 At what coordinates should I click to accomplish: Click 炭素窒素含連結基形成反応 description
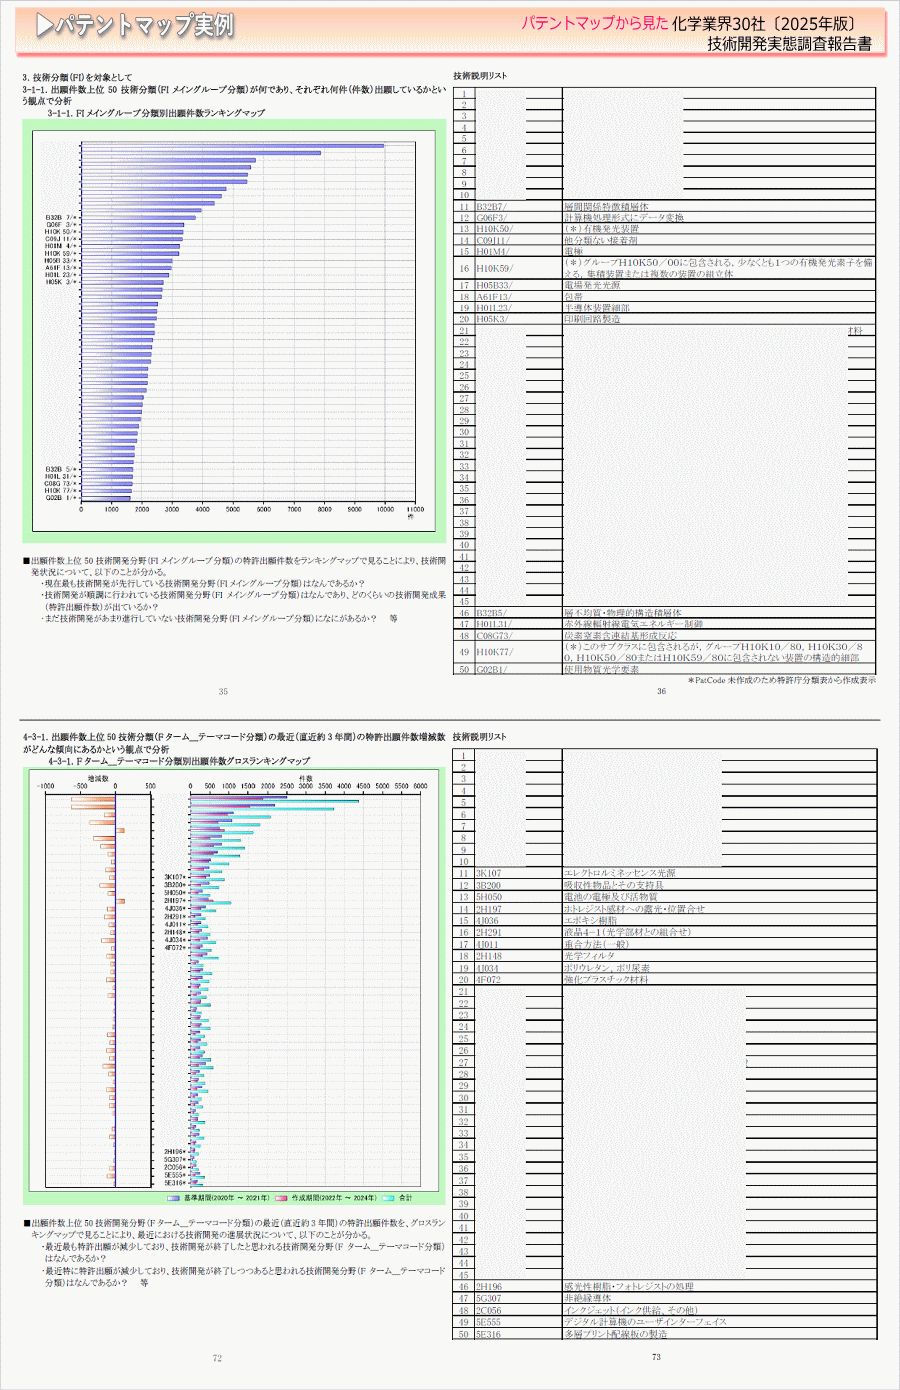click(x=620, y=635)
